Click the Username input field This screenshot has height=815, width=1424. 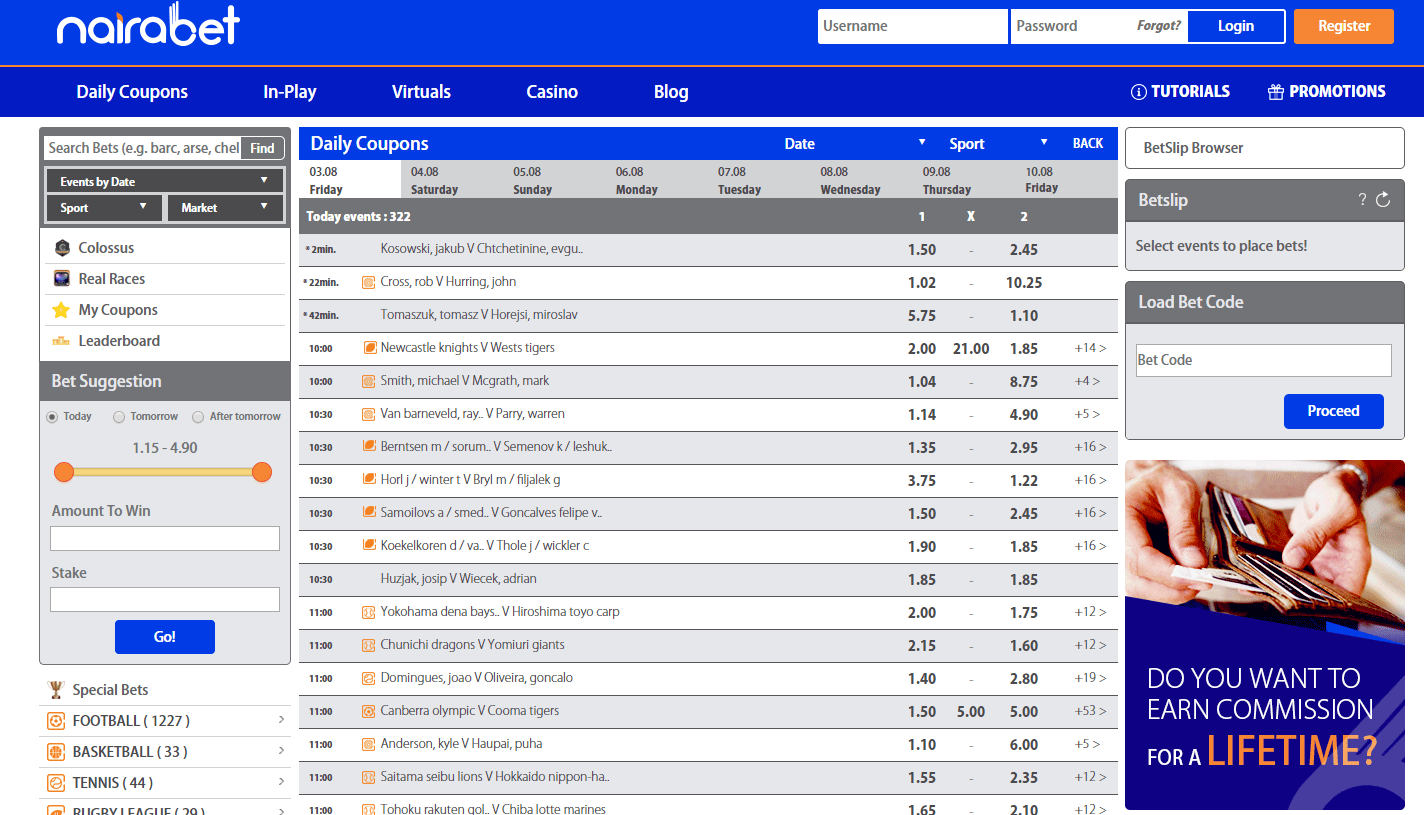(912, 26)
